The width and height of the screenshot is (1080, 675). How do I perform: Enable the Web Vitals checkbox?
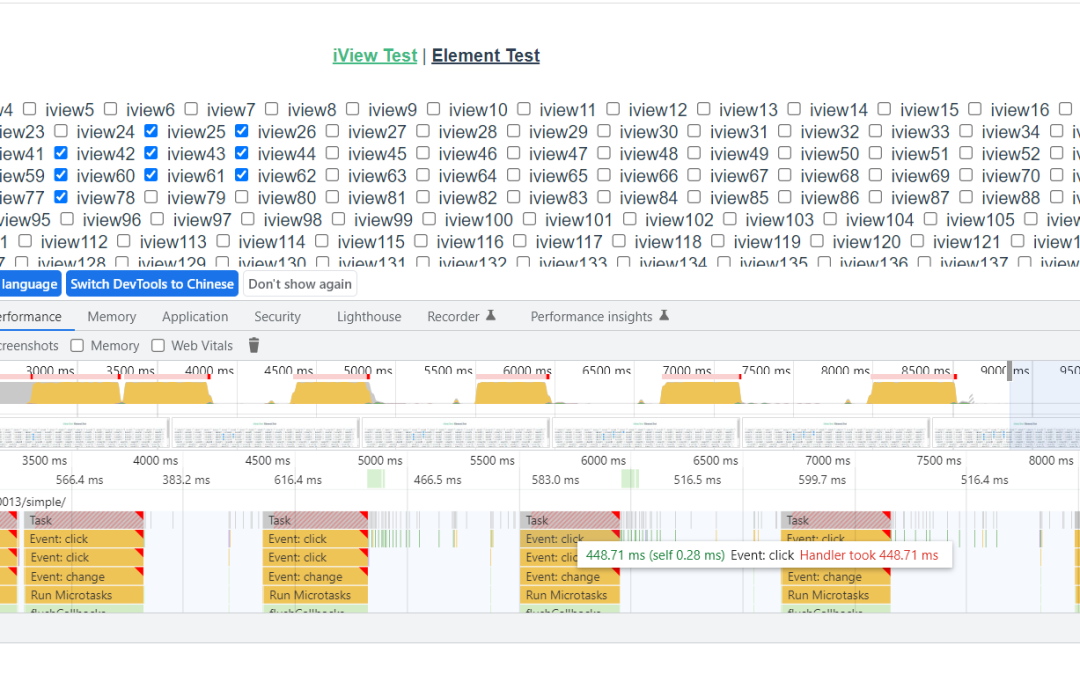tap(158, 346)
